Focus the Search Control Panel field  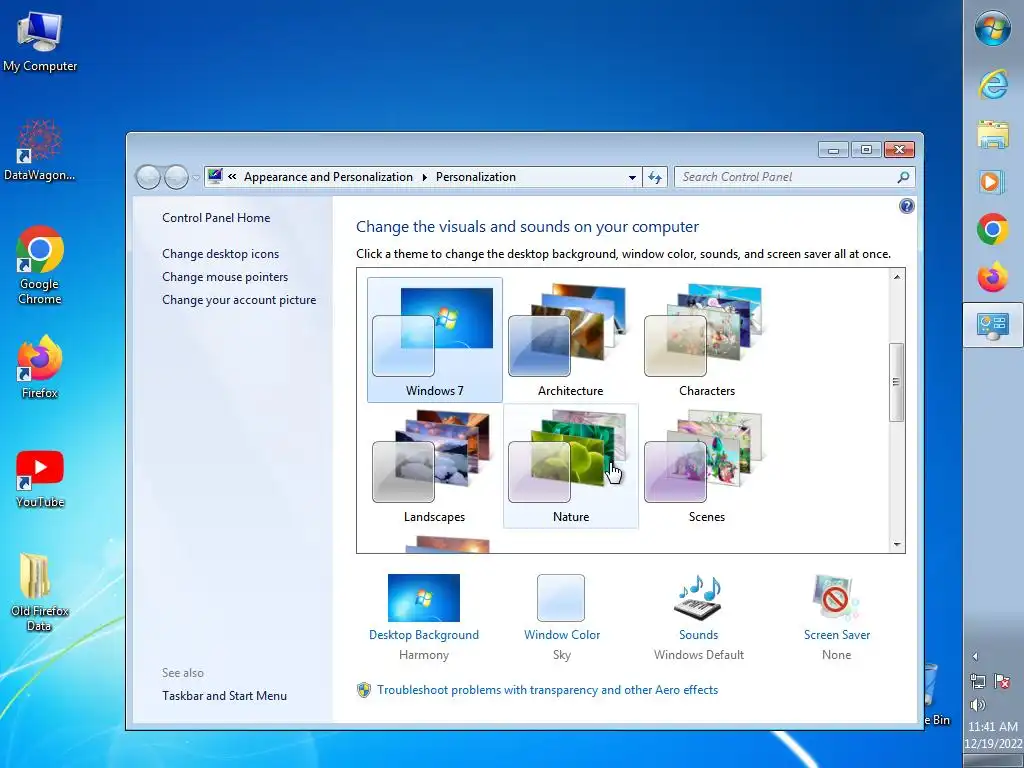pyautogui.click(x=787, y=177)
